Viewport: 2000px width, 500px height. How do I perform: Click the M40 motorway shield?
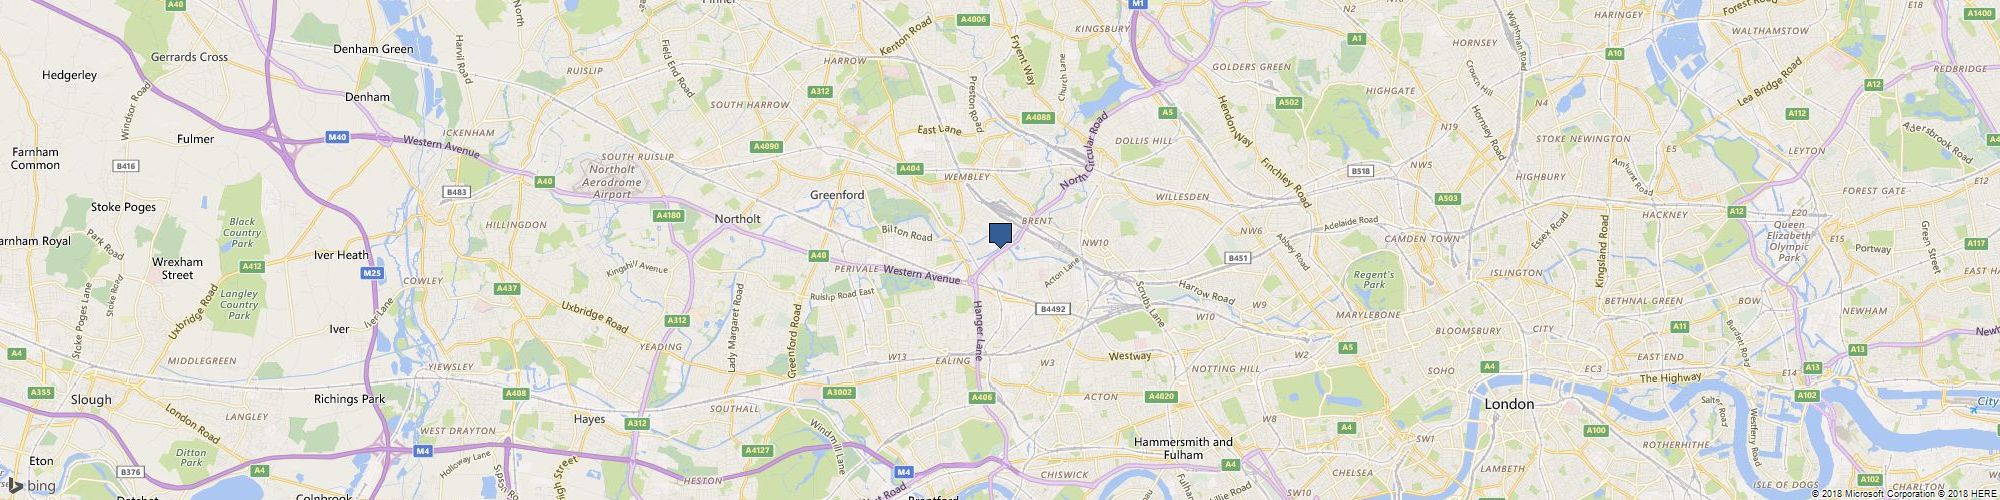pyautogui.click(x=336, y=138)
